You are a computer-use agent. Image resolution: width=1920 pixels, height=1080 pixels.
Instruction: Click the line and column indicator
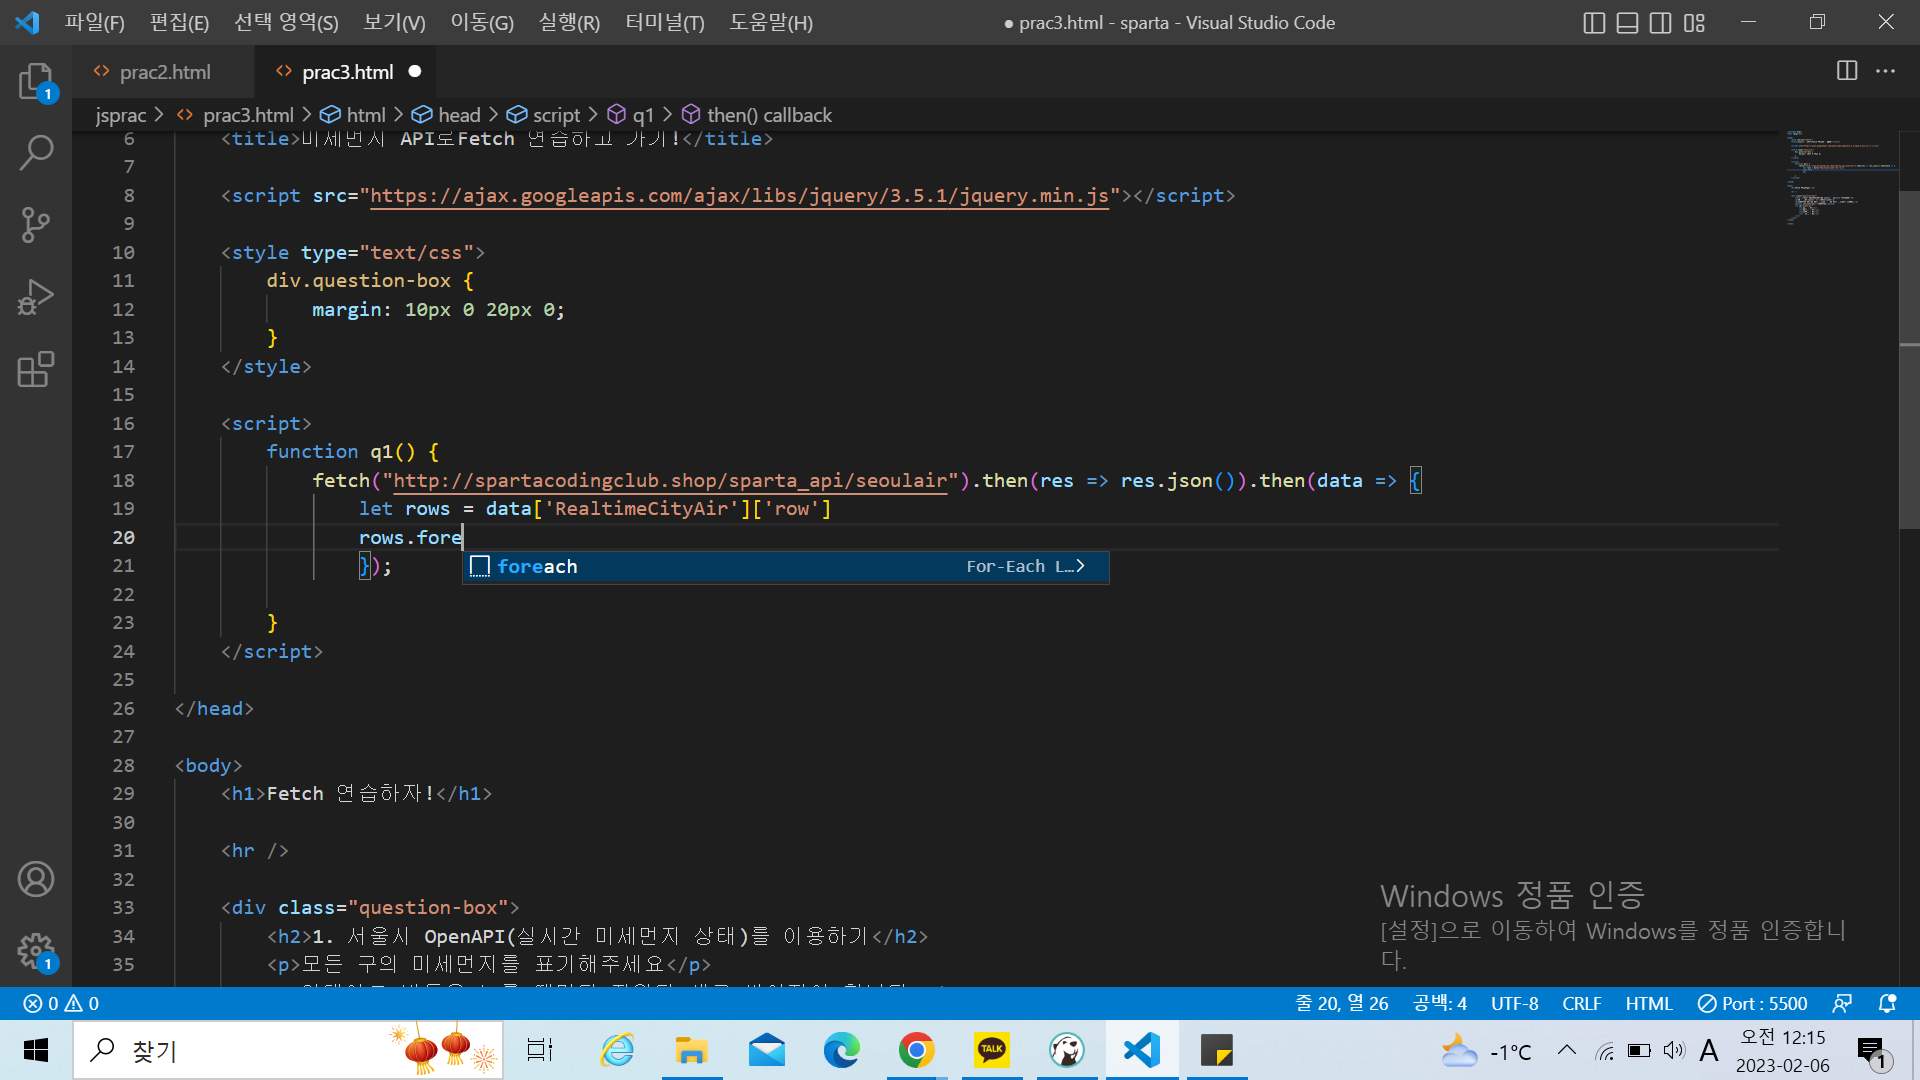1342,1003
